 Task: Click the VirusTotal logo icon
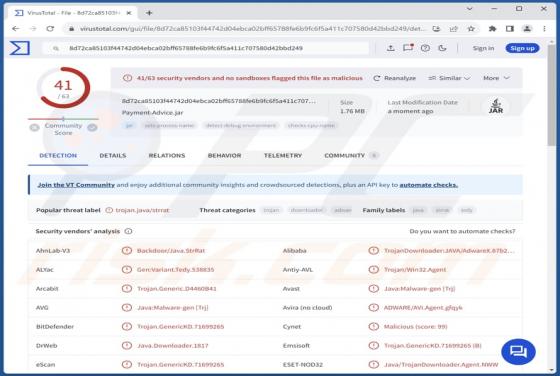[x=20, y=48]
